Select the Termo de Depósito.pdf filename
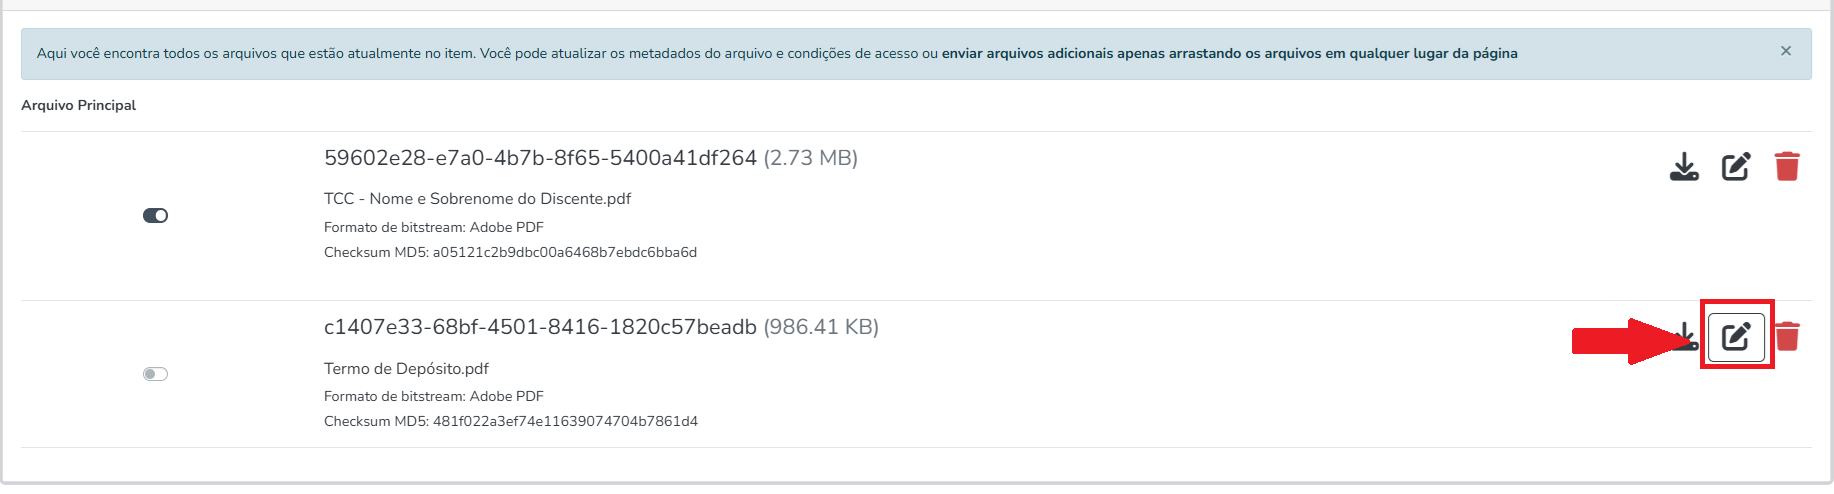 tap(406, 369)
